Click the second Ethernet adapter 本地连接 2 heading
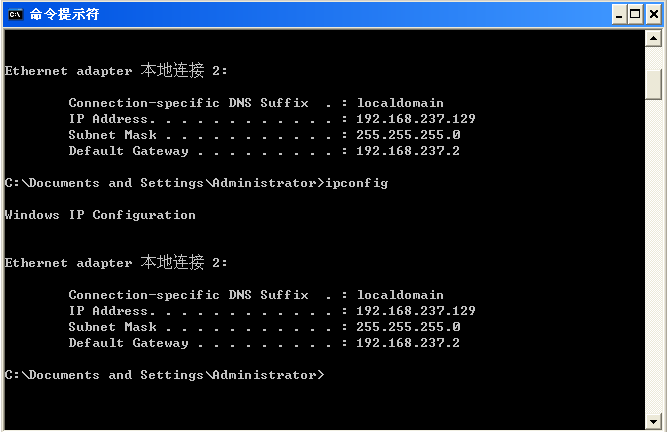This screenshot has width=667, height=432. coord(116,263)
